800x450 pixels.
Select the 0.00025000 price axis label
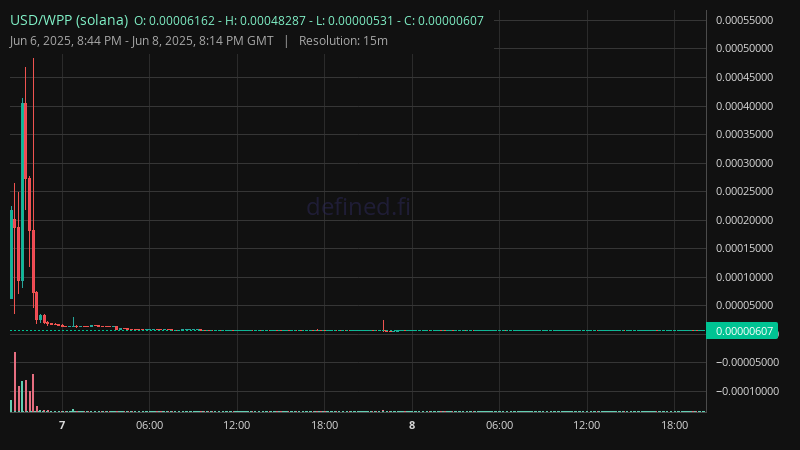744,191
